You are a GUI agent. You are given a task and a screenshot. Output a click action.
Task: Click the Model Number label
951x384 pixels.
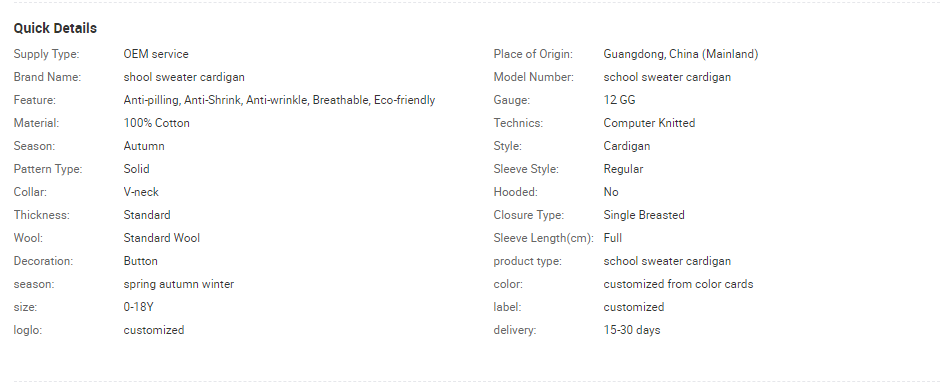coord(533,77)
